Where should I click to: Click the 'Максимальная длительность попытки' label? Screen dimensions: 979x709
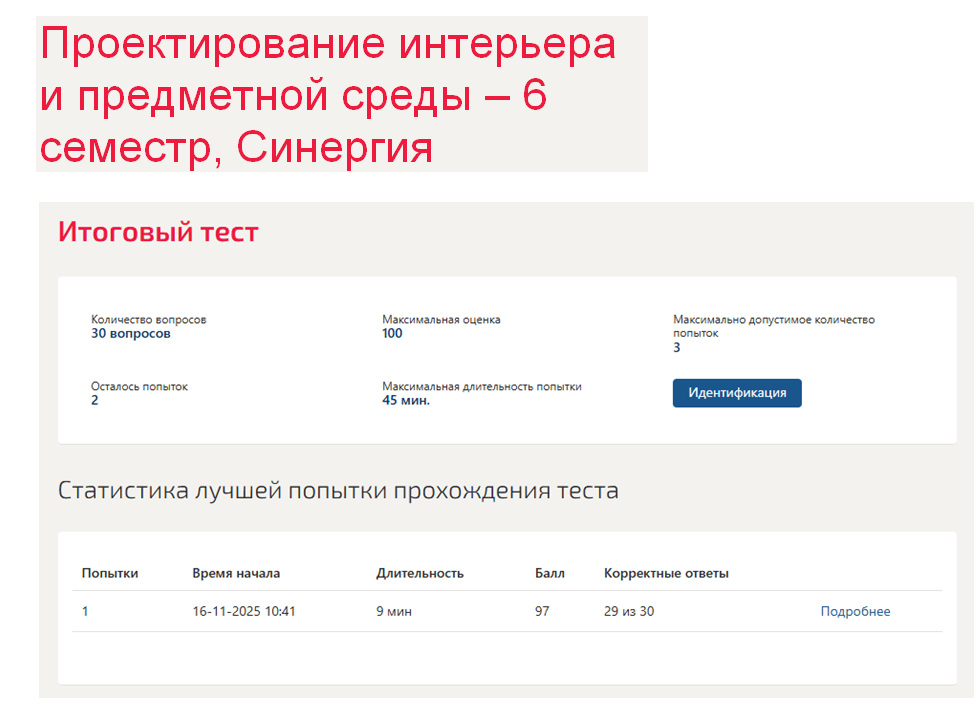pos(482,386)
